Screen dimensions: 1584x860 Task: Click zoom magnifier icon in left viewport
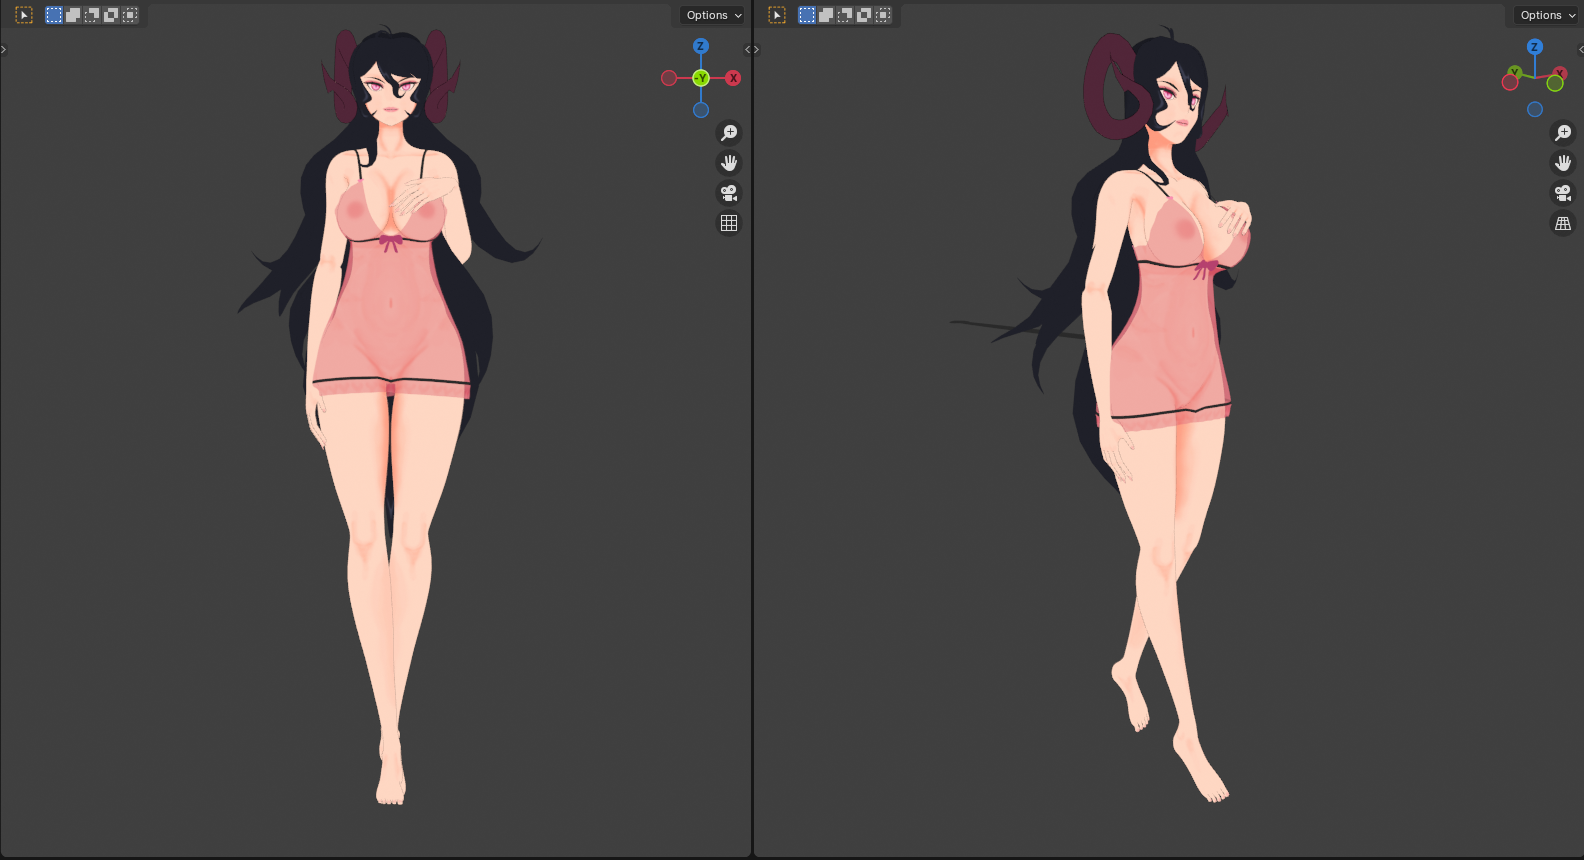click(x=729, y=133)
